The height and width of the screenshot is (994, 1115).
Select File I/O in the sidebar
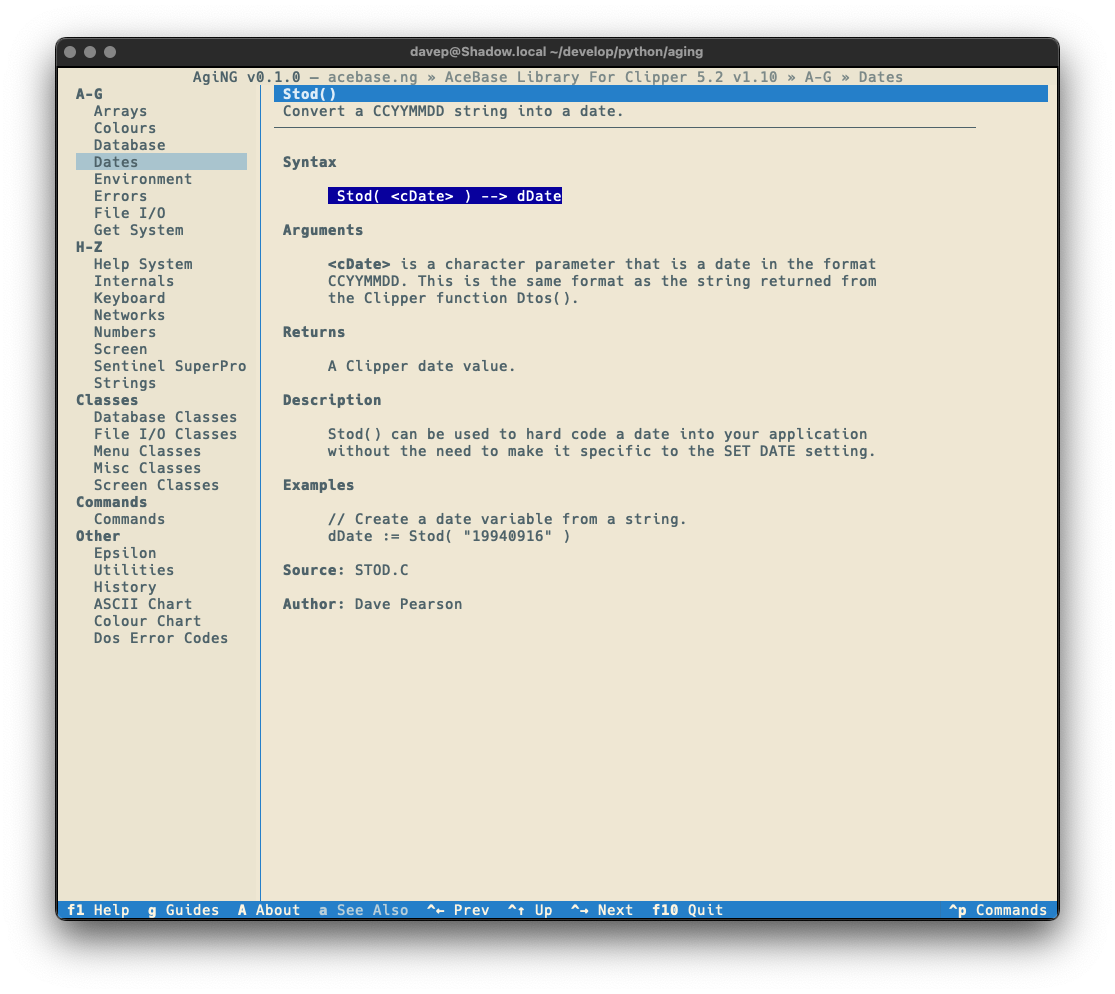point(129,213)
